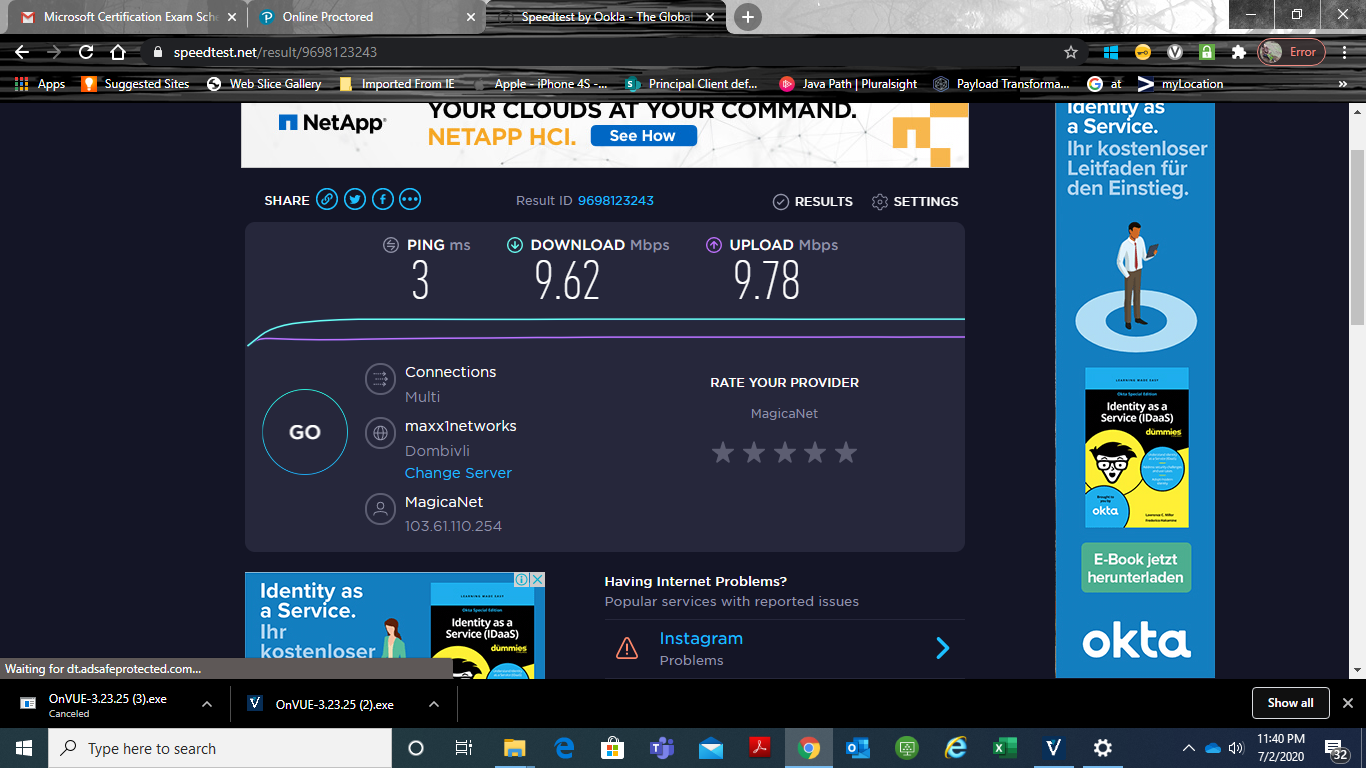1366x768 pixels.
Task: Open more share options ellipsis icon
Action: (410, 200)
